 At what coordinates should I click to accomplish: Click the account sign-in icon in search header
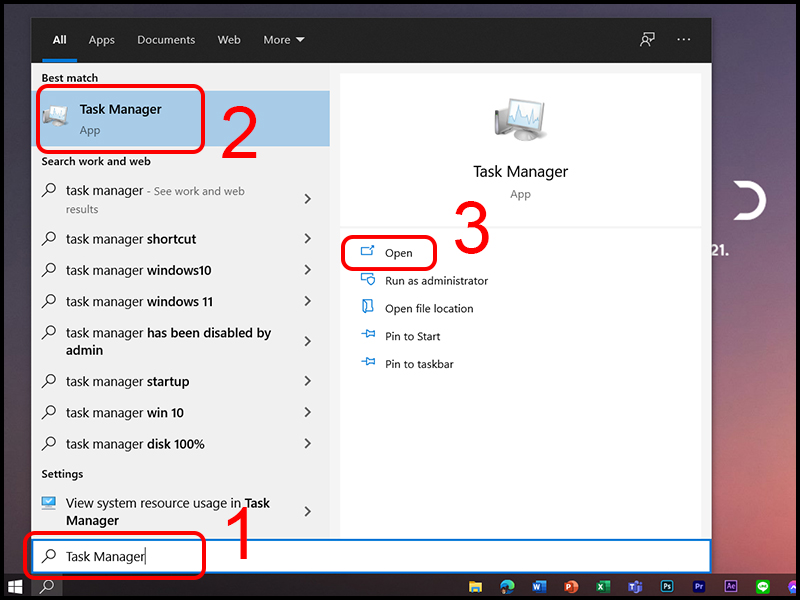(647, 39)
